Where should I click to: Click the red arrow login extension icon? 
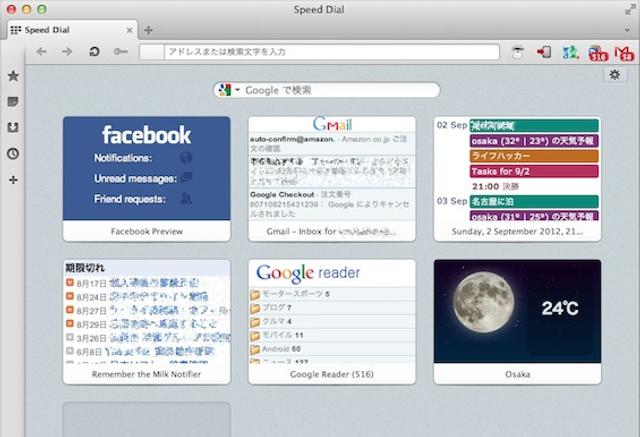point(544,52)
